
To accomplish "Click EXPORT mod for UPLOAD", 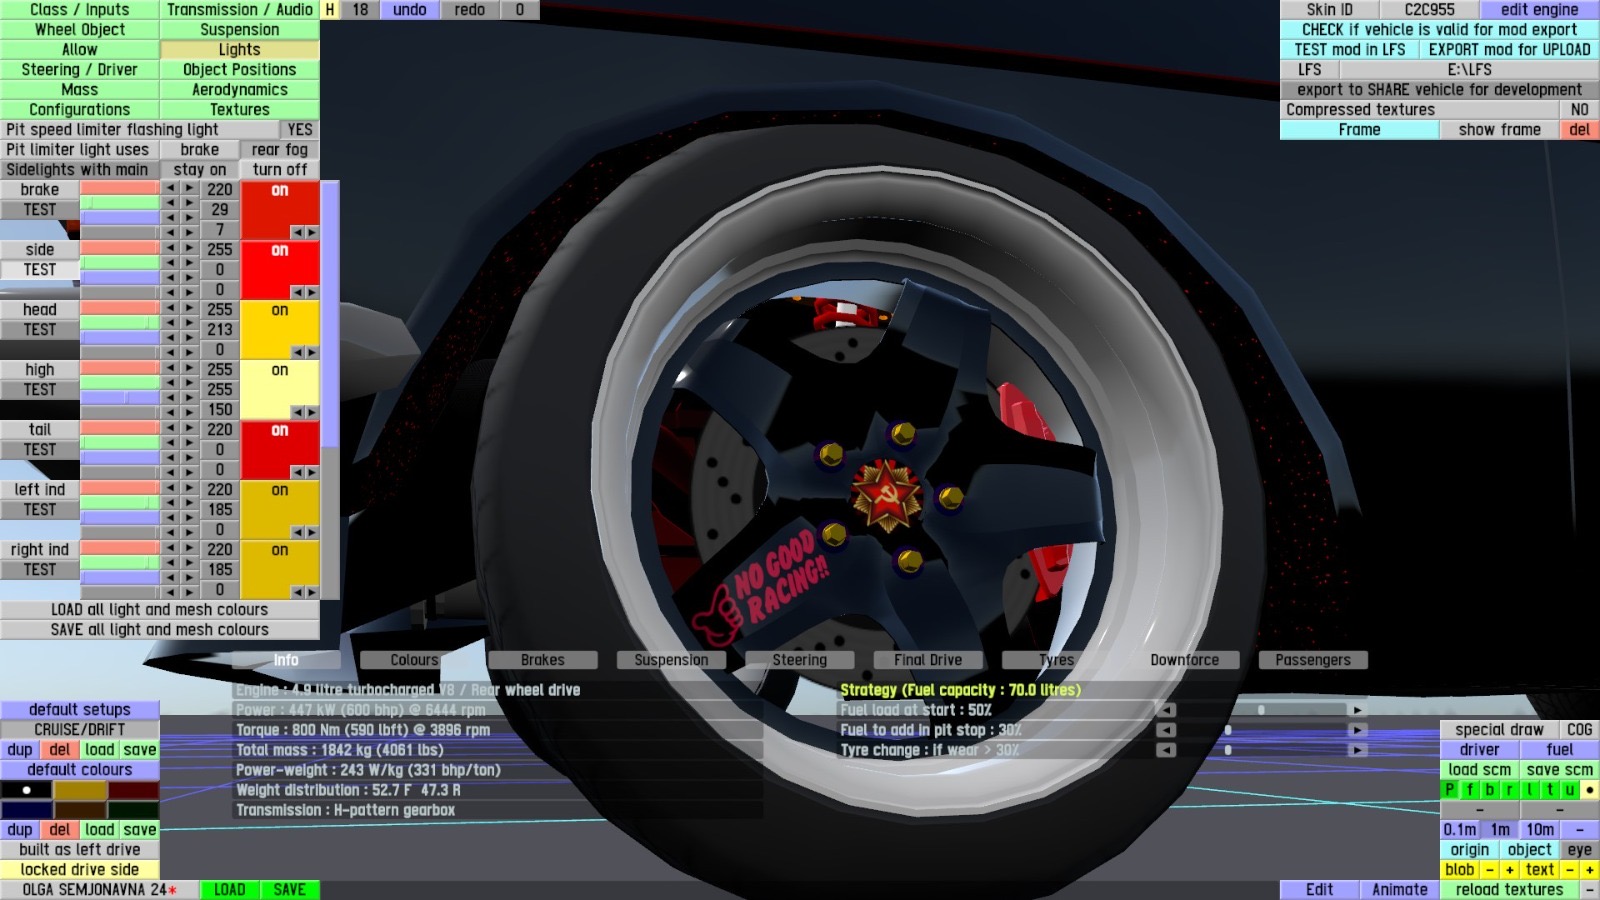I will pyautogui.click(x=1510, y=50).
